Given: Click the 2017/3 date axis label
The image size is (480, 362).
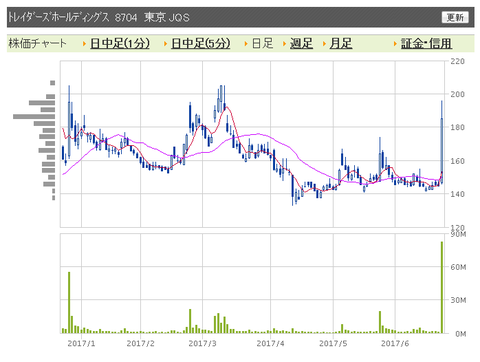Looking at the screenshot, I should click(202, 343).
